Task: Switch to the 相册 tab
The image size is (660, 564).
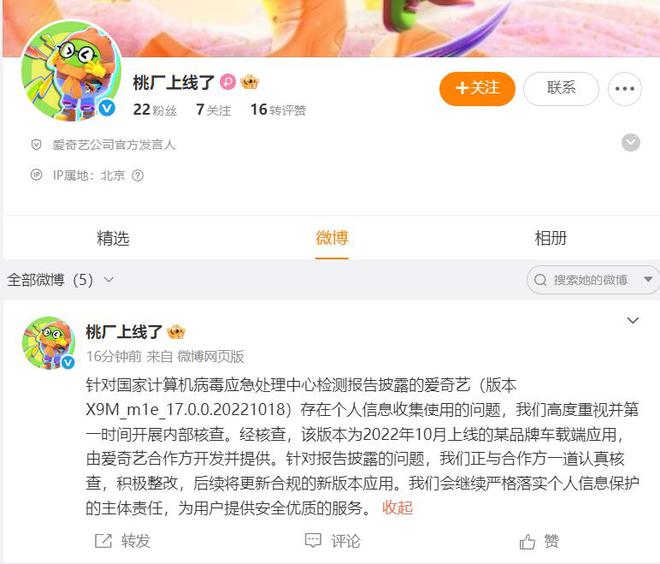Action: click(x=551, y=238)
